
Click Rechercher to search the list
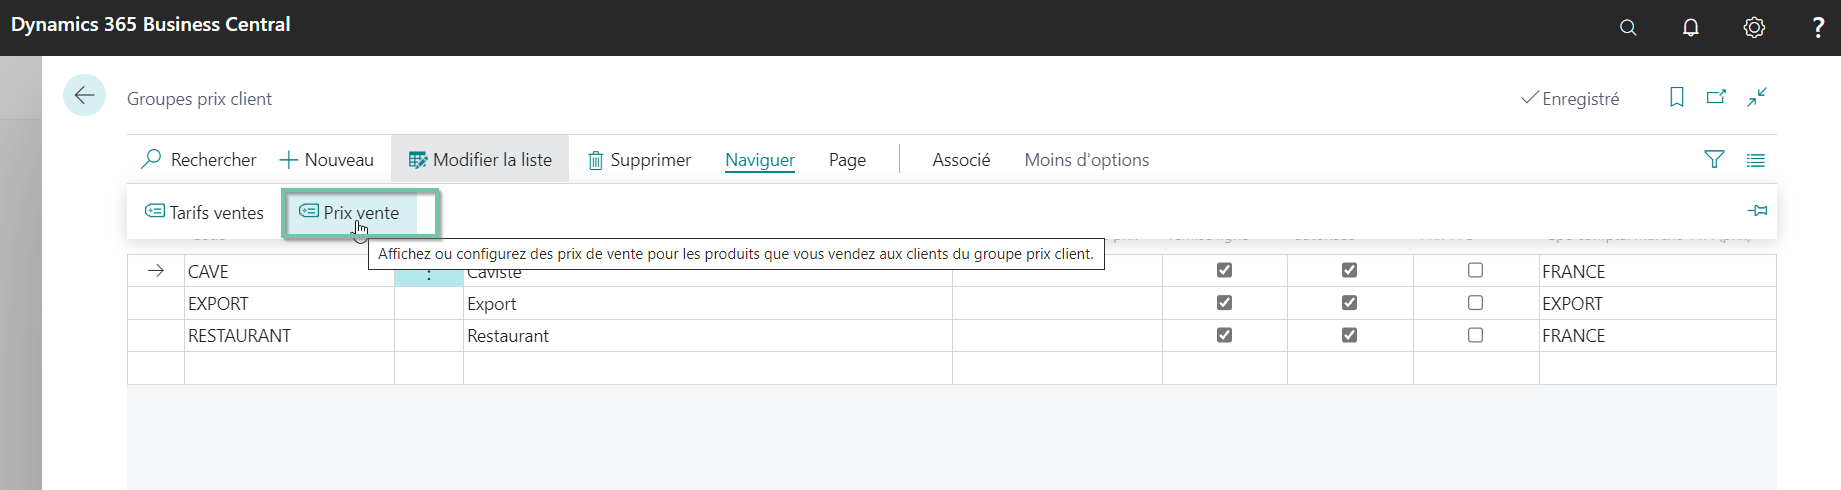click(x=199, y=160)
